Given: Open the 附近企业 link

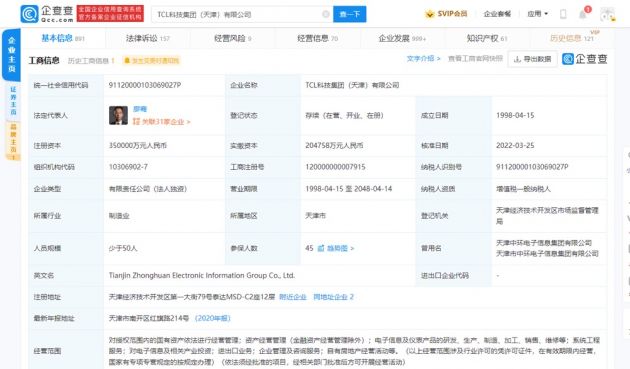Looking at the screenshot, I should pyautogui.click(x=293, y=297).
